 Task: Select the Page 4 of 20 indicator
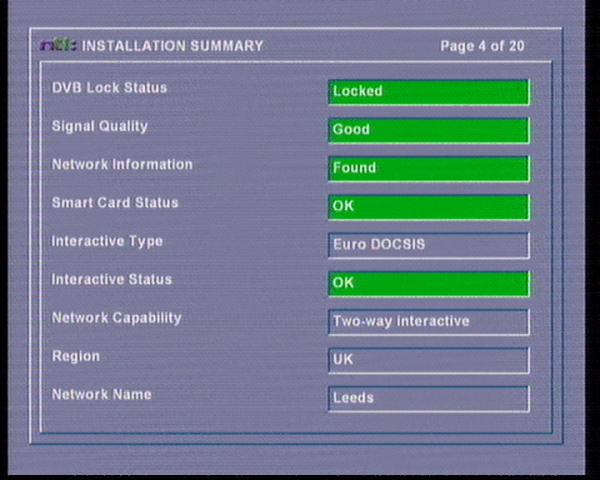(x=482, y=46)
